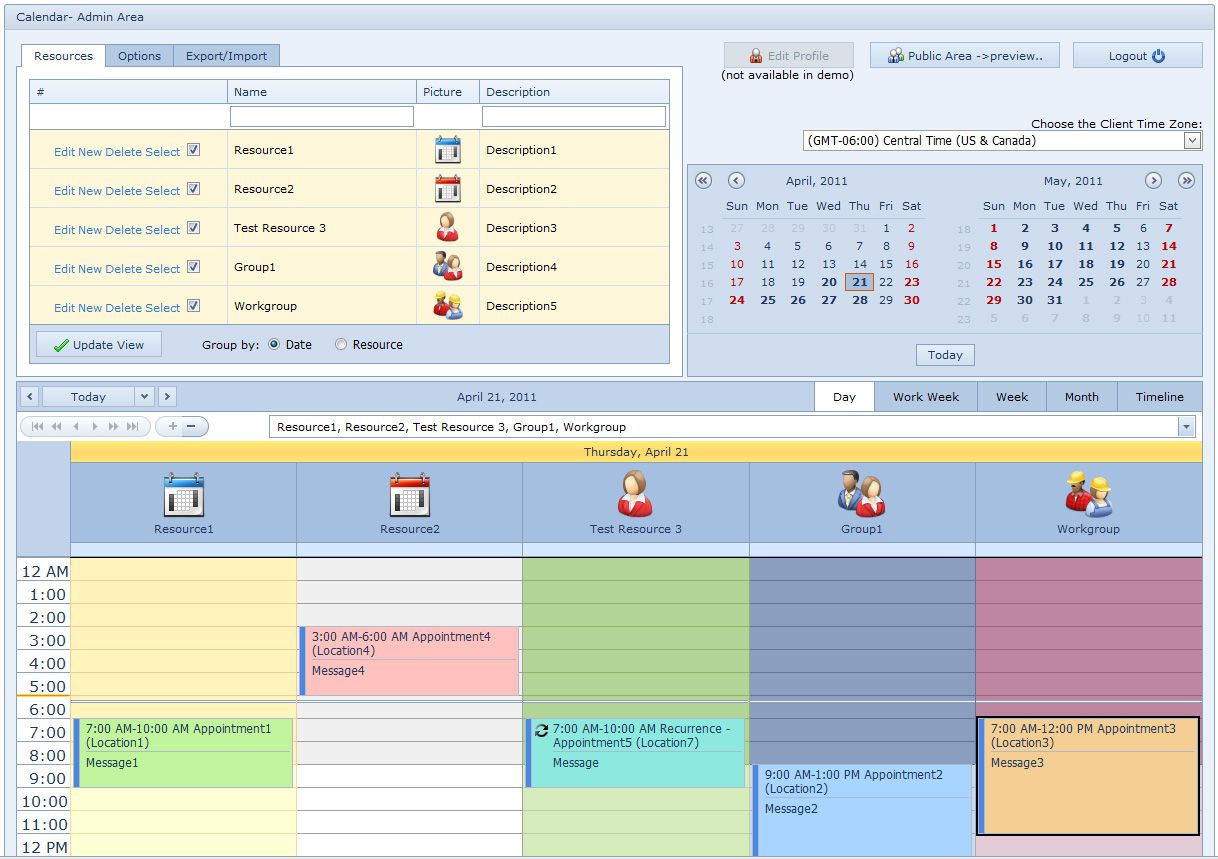Click the zoom-in plus icon on the scheduler toolbar
The image size is (1218, 859).
[172, 426]
